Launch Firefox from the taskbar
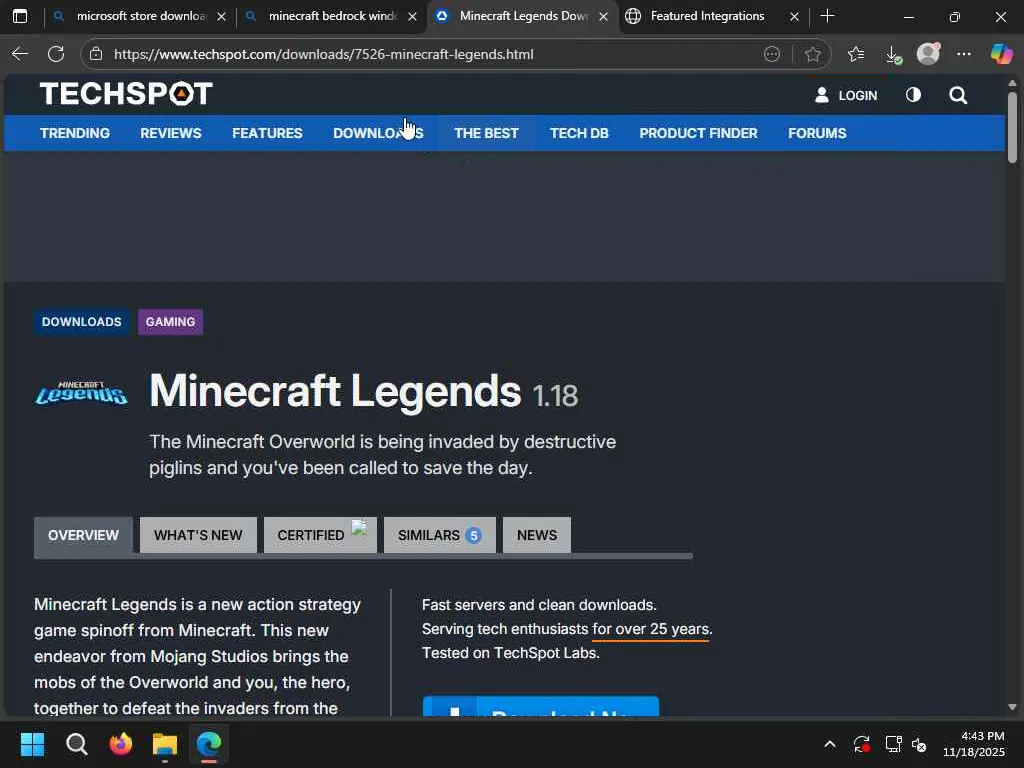The image size is (1024, 768). point(121,744)
